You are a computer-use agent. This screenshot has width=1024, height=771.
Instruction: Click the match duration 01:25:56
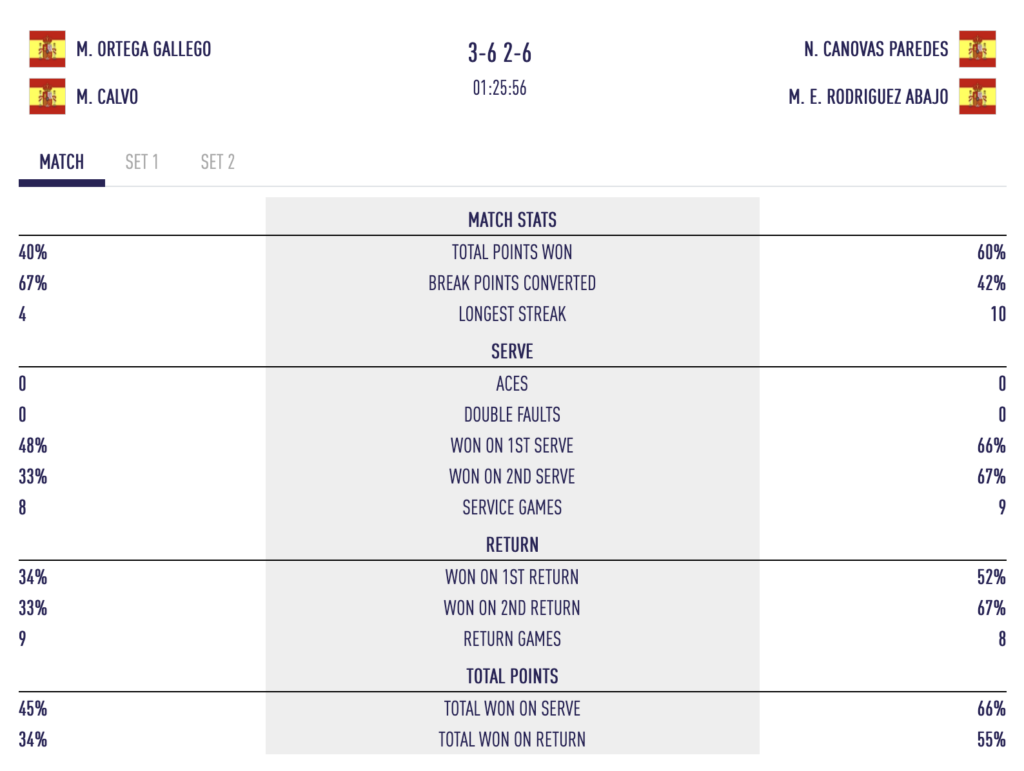(x=500, y=88)
